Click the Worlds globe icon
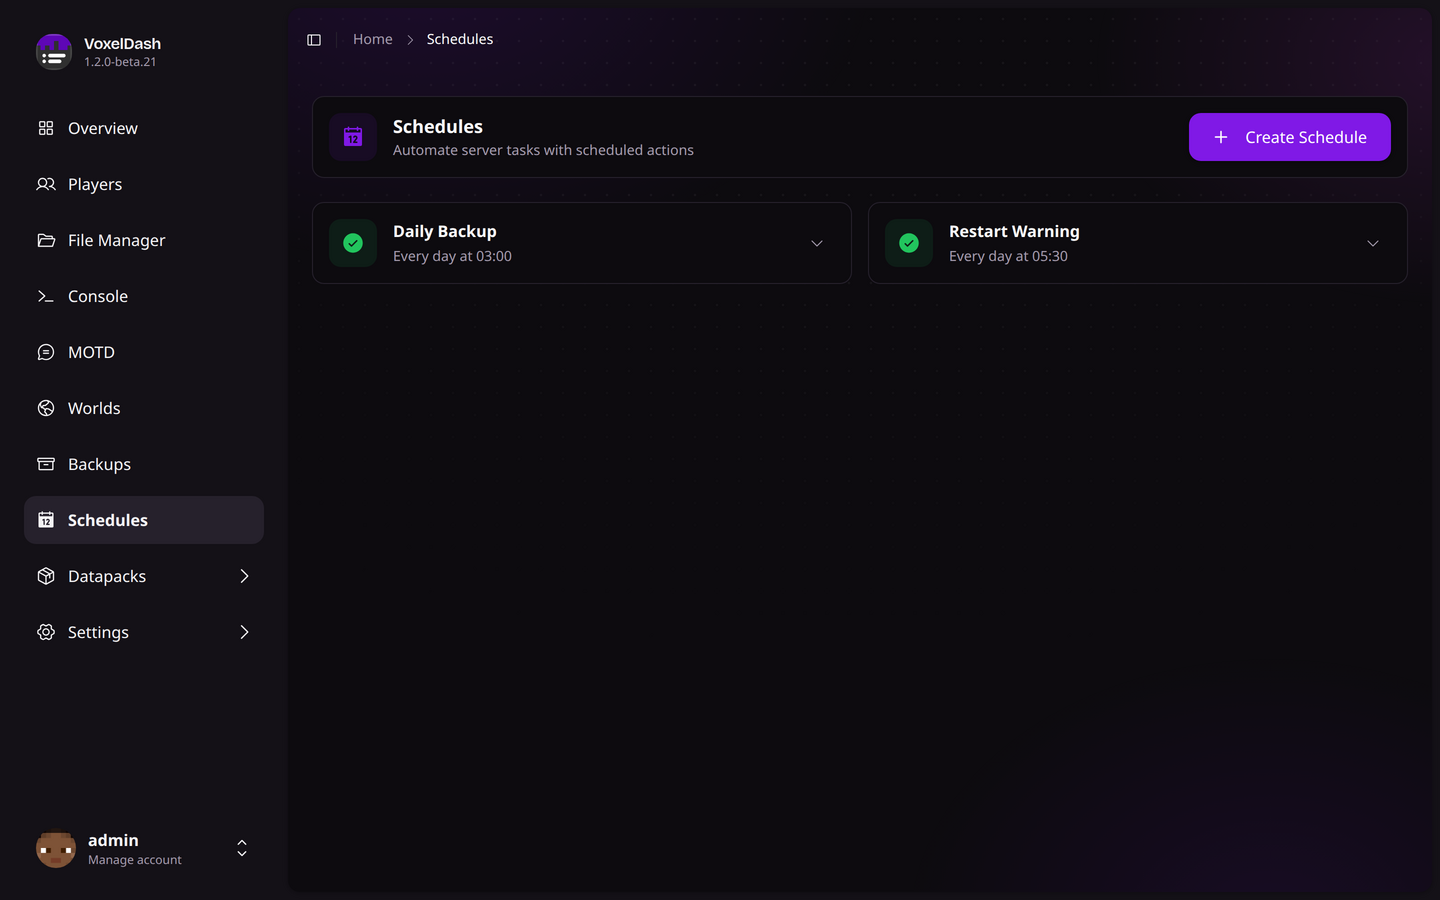This screenshot has width=1440, height=900. pos(46,408)
